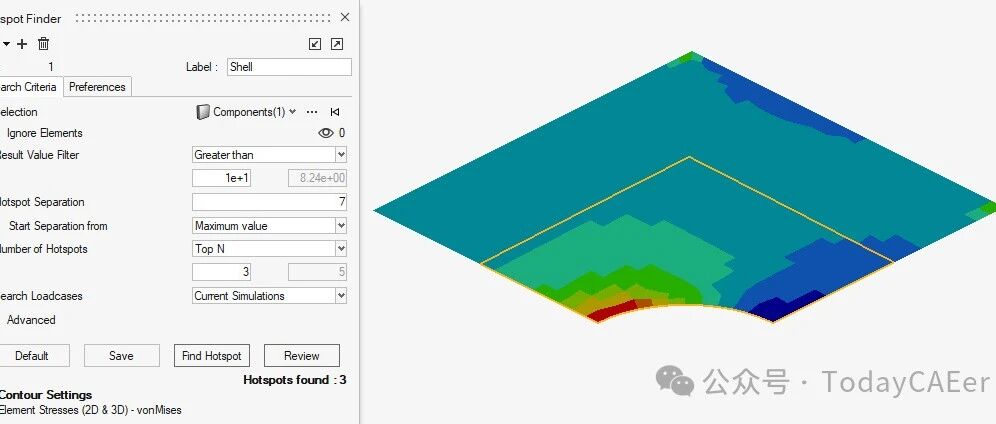Click the Save button
This screenshot has width=996, height=424.
[121, 355]
